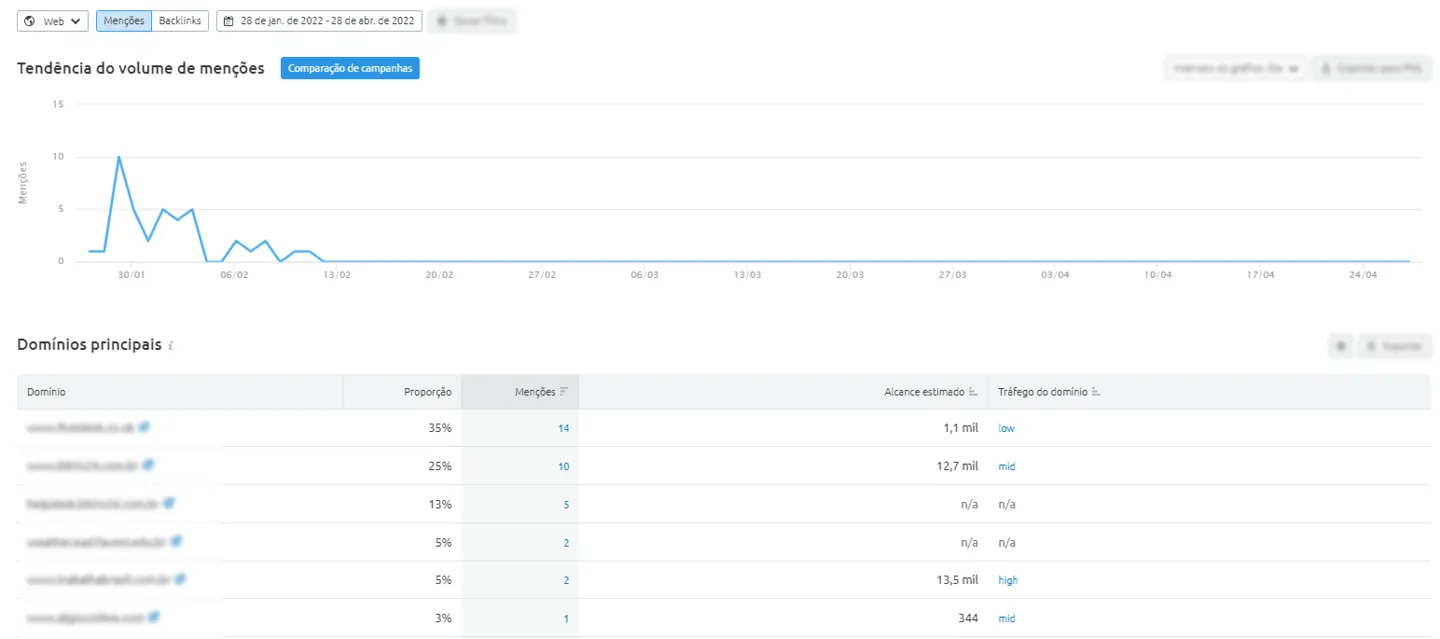The image size is (1440, 639).
Task: Open external link icon in 3% row
Action: [154, 617]
